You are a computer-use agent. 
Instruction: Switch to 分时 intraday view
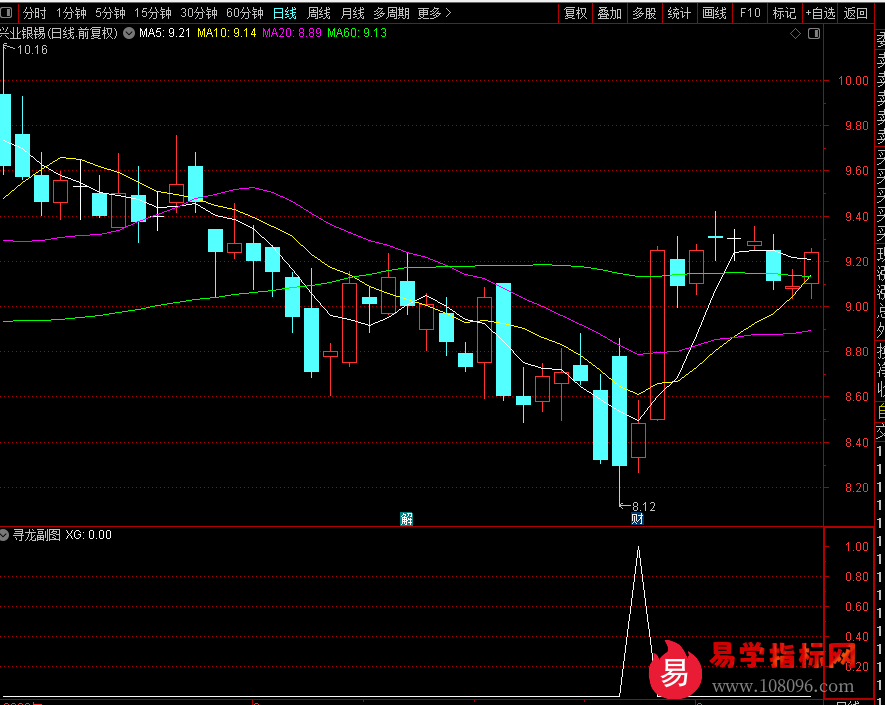34,13
